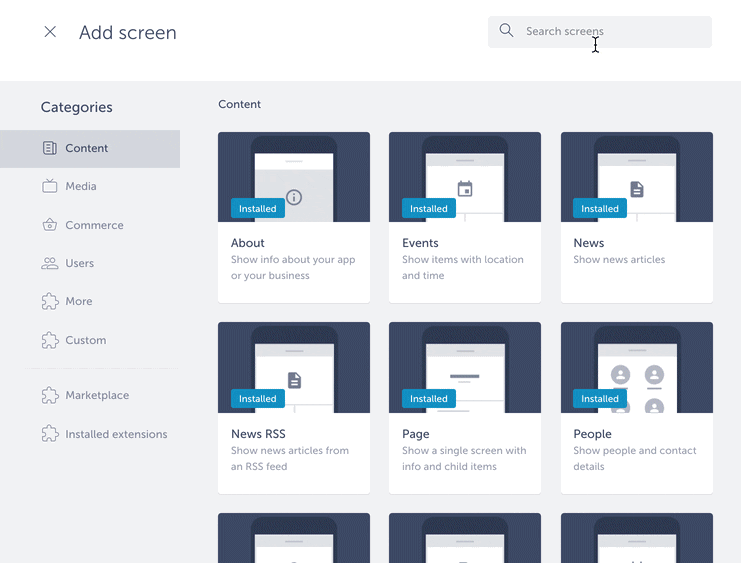Focus the Search screens input field
741x563 pixels.
[610, 32]
